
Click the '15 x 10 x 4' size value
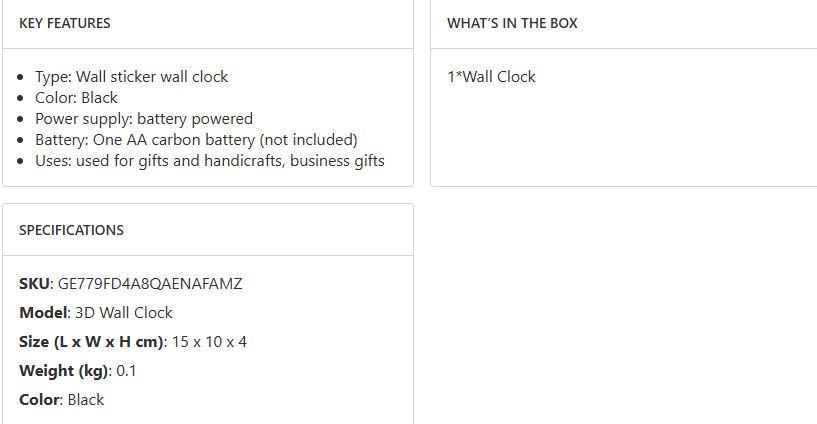(x=209, y=342)
